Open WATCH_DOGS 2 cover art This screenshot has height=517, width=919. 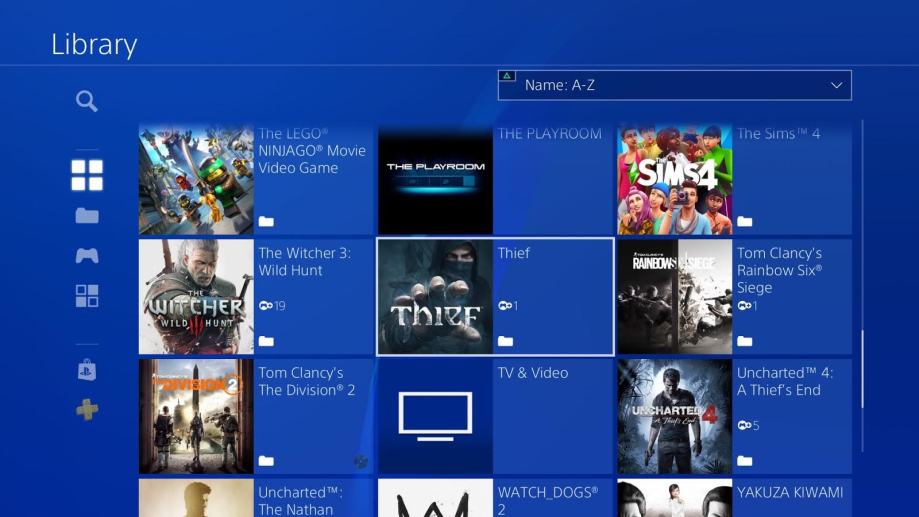pyautogui.click(x=435, y=498)
